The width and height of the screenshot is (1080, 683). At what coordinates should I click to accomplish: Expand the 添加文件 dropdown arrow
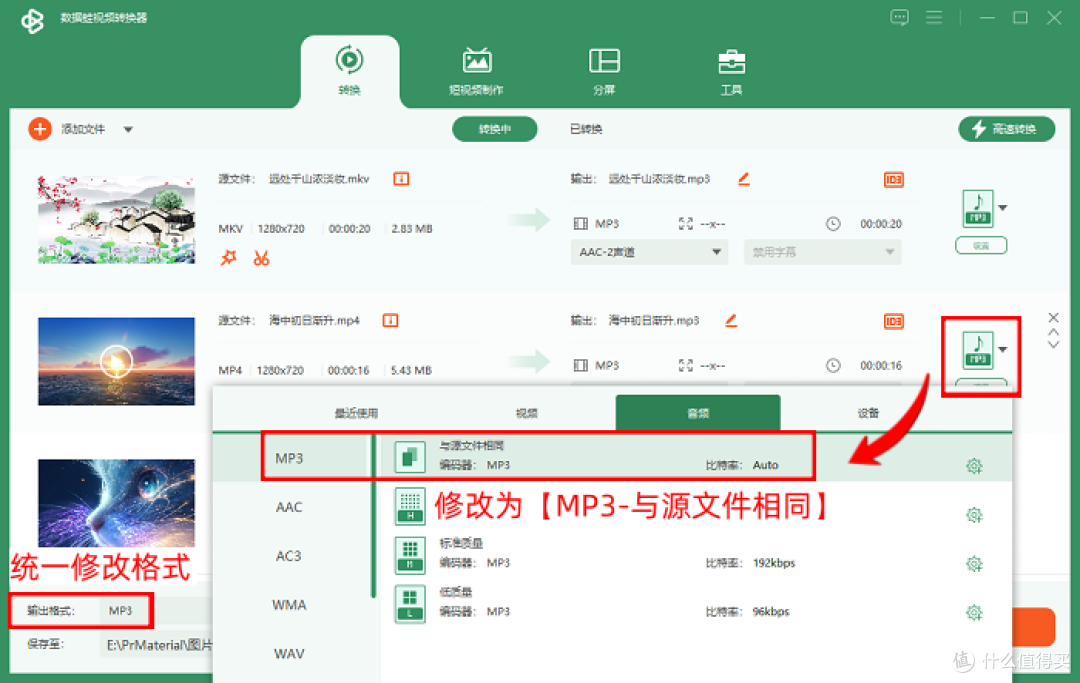(128, 129)
